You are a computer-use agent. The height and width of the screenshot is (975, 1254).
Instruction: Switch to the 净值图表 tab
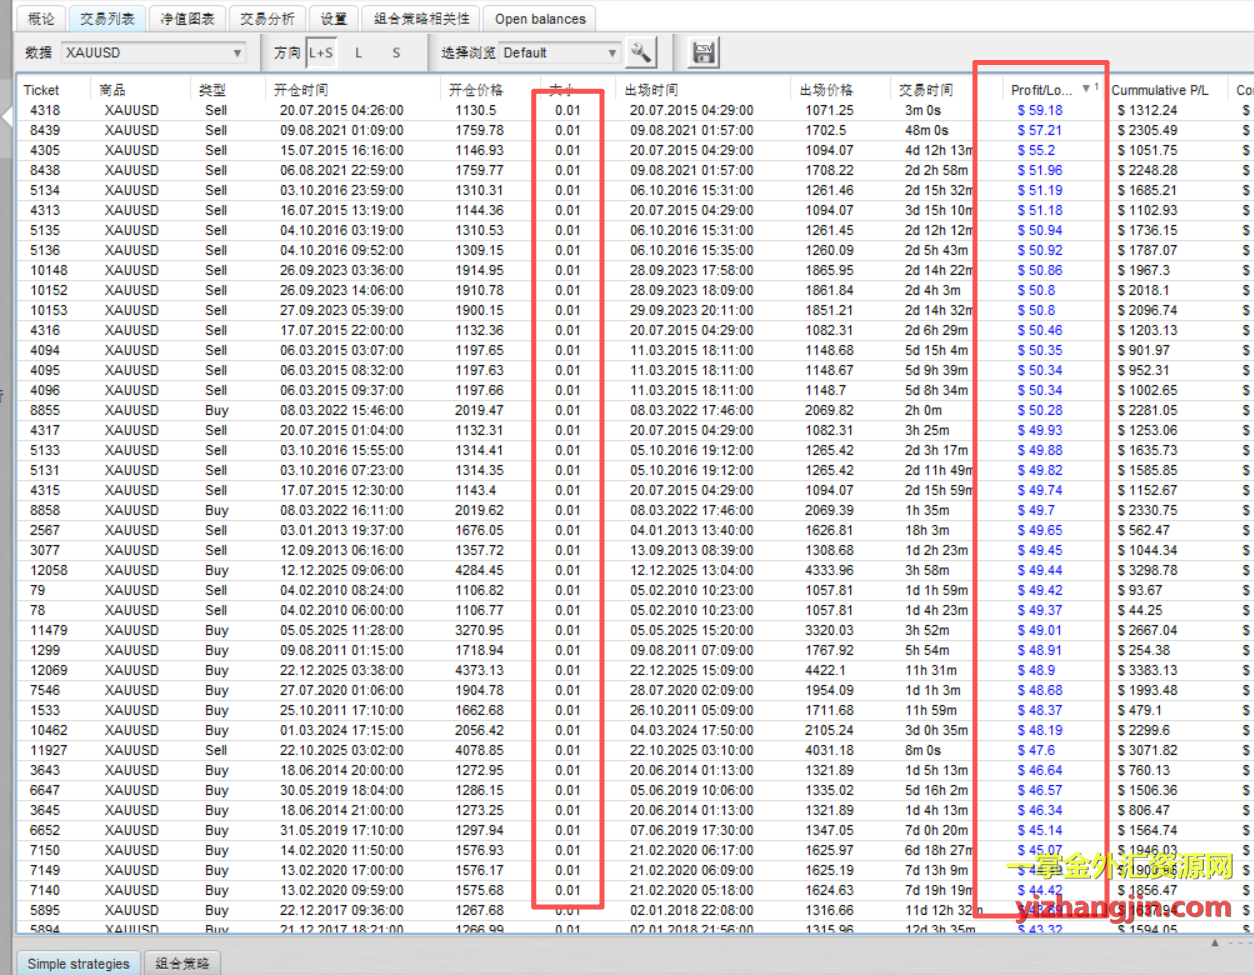coord(187,18)
